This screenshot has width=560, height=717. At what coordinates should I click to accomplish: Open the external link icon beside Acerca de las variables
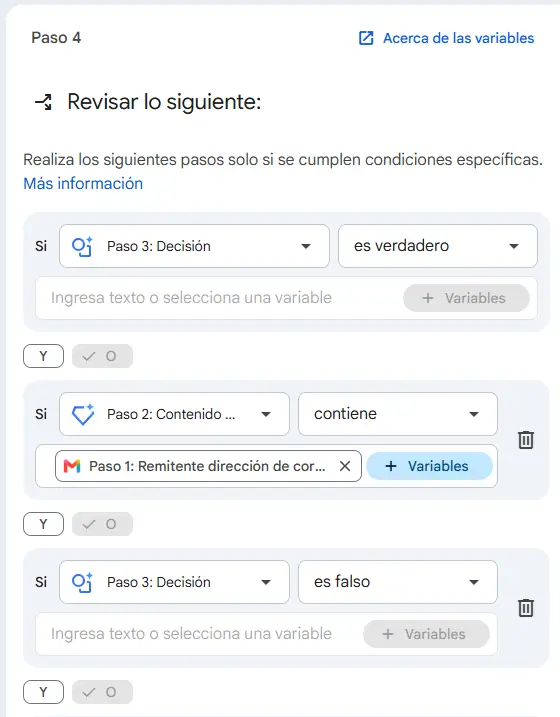(x=366, y=38)
